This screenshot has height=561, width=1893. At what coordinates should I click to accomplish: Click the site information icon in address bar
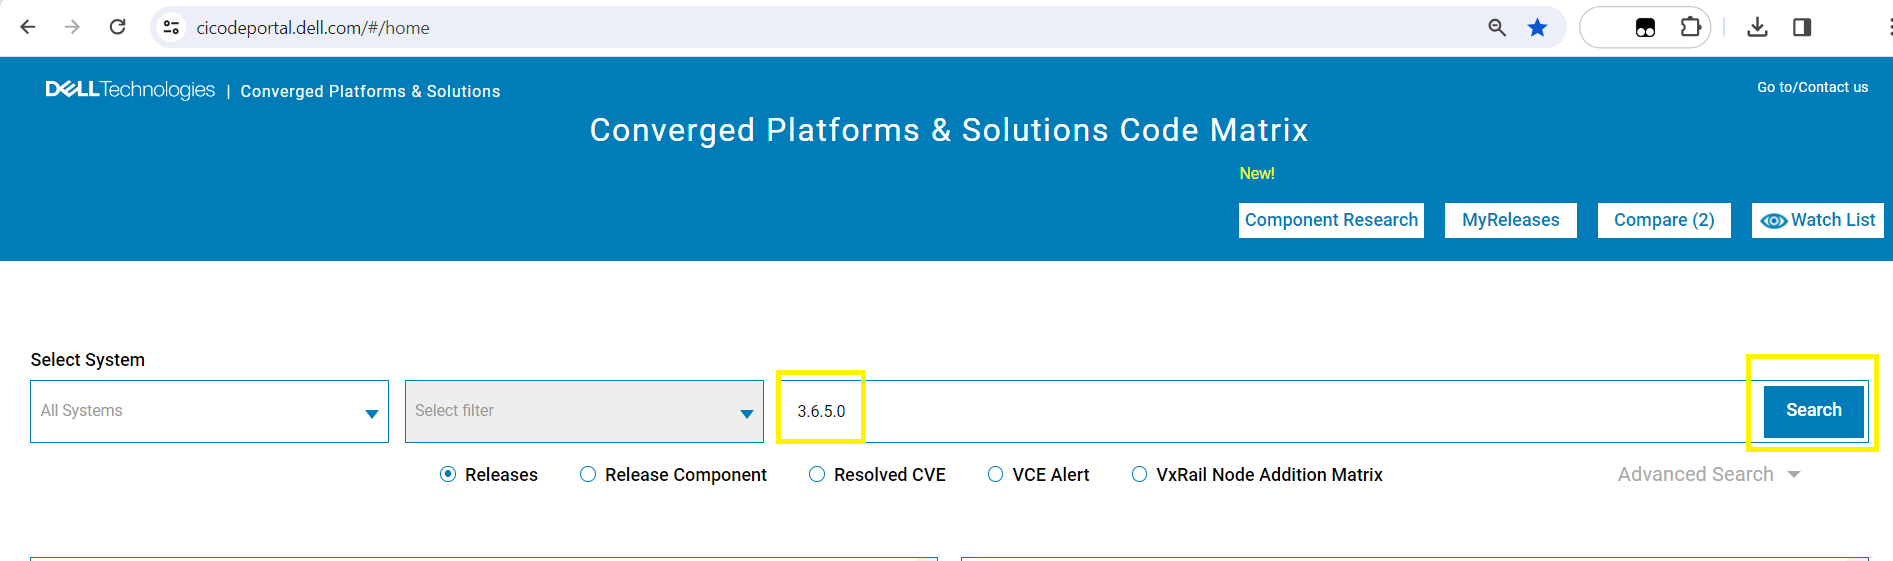[172, 27]
